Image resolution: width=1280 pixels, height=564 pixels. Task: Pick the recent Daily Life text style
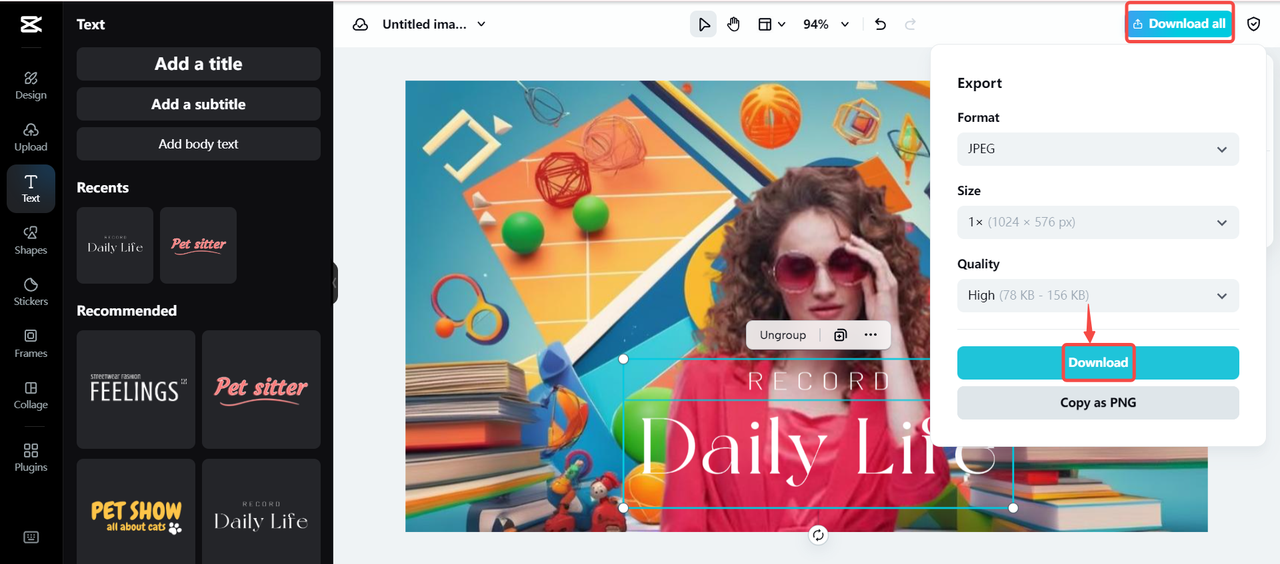(115, 245)
